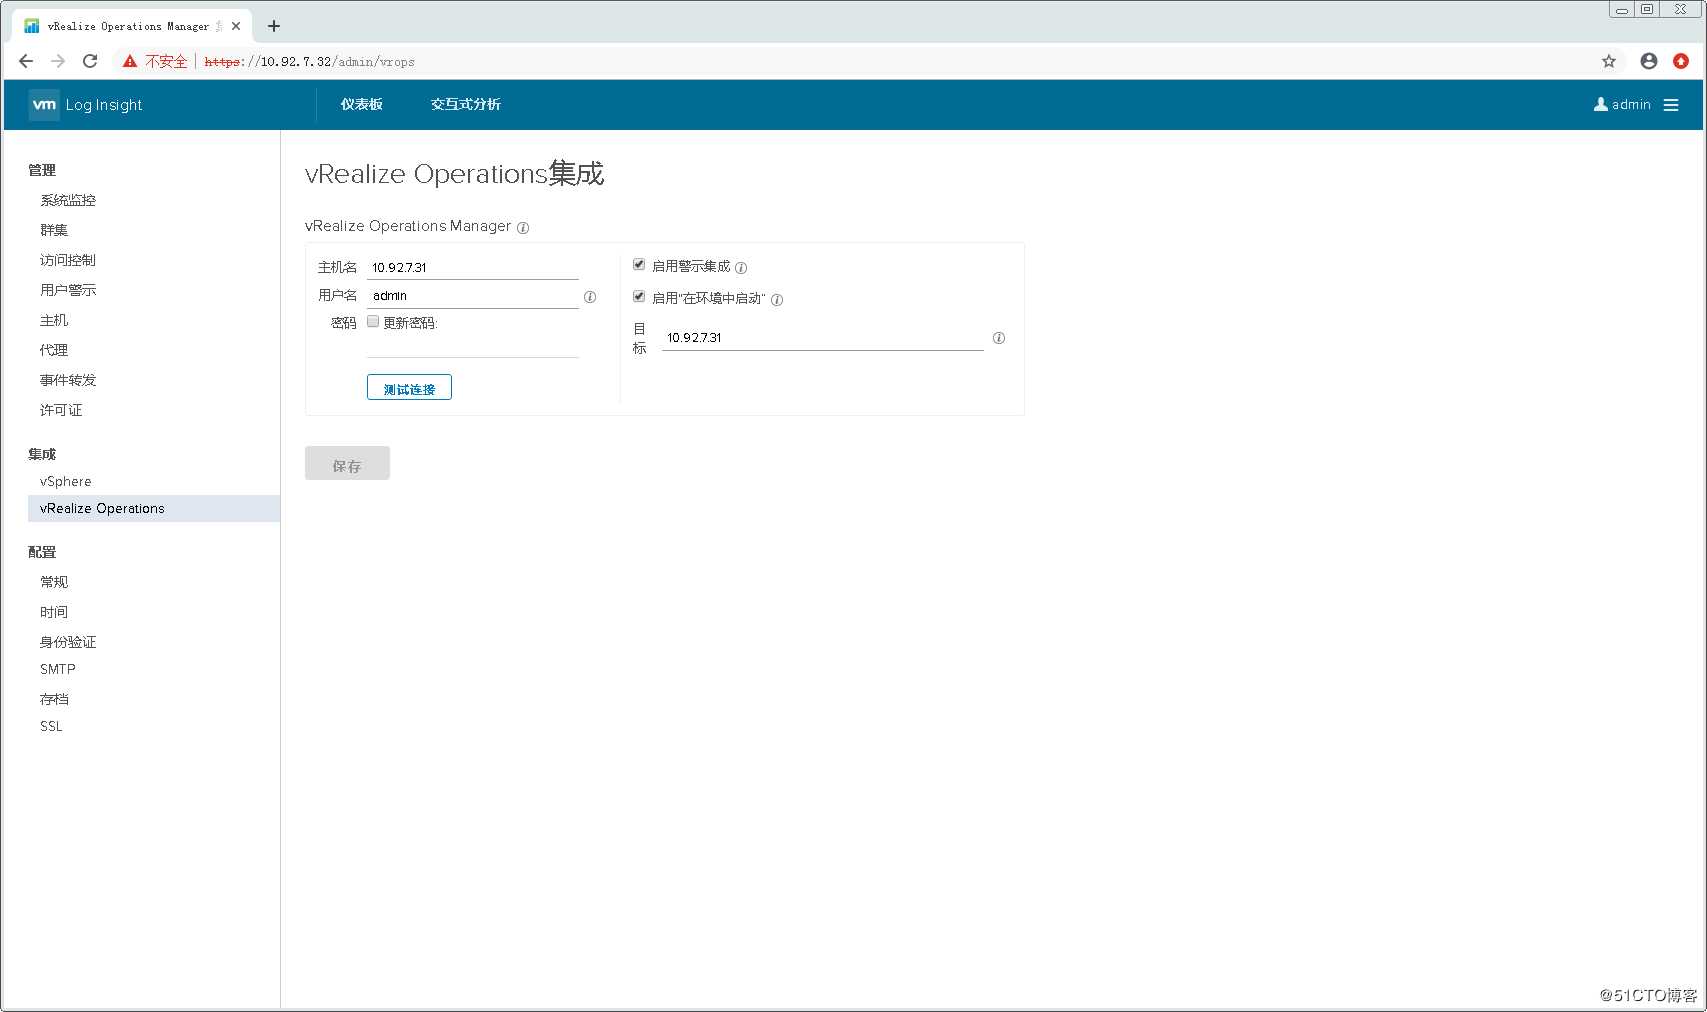This screenshot has width=1707, height=1012.
Task: Close the vRealize Operations Manager tab
Action: 236,26
